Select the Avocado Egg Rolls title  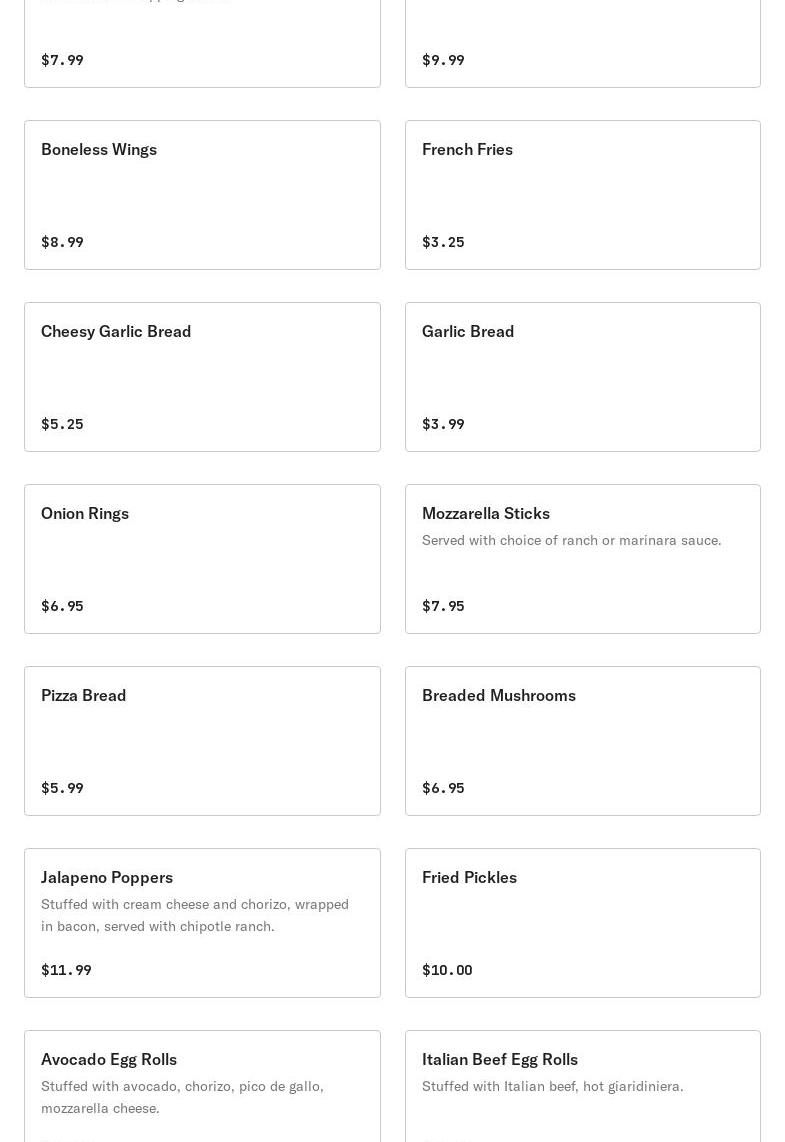tap(109, 1059)
